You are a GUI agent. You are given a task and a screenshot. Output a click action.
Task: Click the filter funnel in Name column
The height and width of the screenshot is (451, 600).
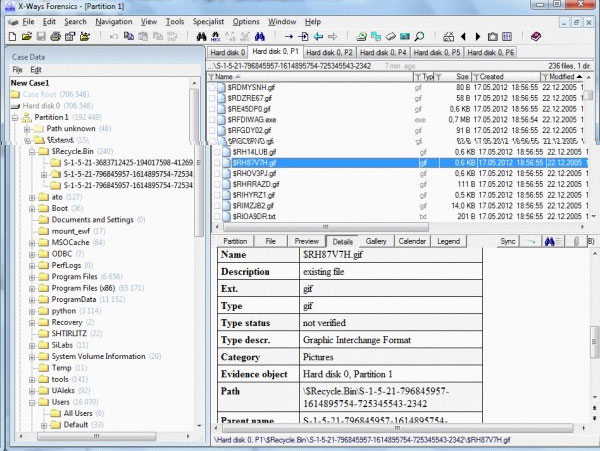pos(211,77)
